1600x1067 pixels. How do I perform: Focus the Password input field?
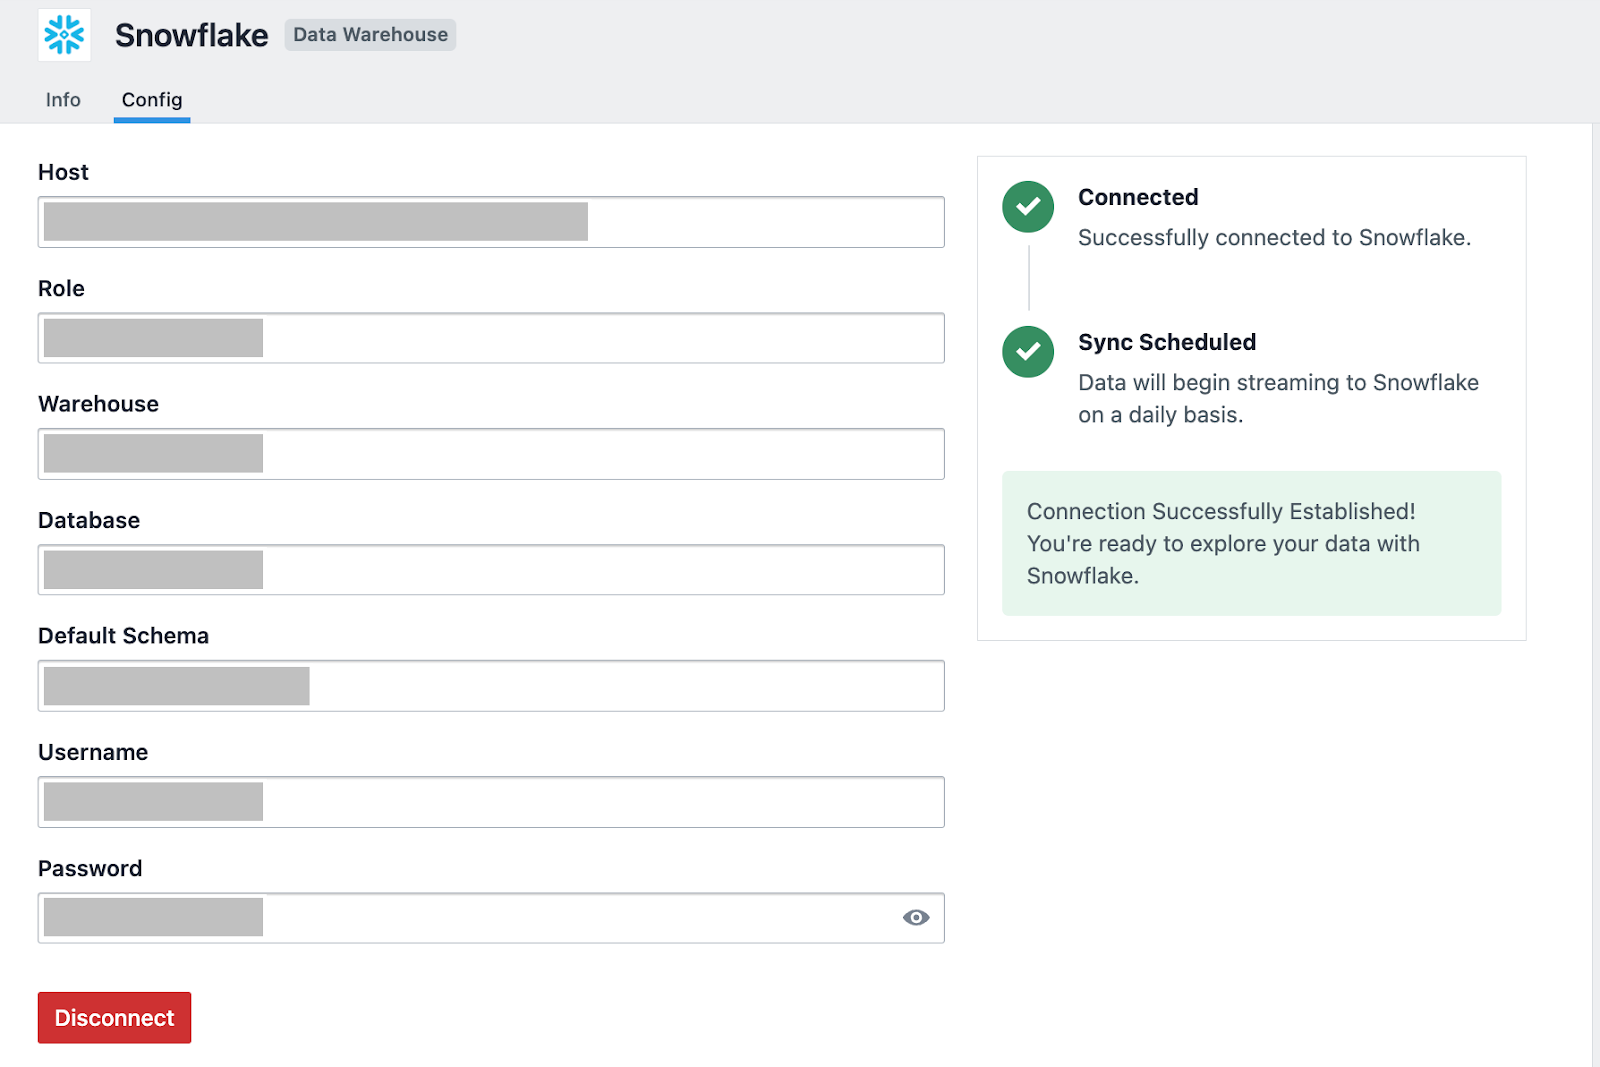coord(491,918)
